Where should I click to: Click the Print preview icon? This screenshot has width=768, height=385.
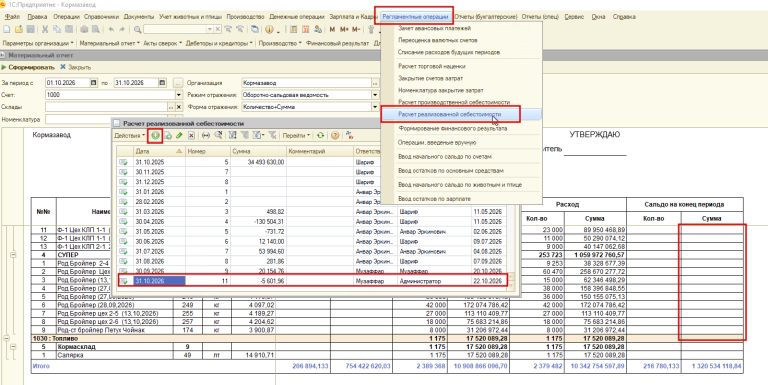[96, 29]
